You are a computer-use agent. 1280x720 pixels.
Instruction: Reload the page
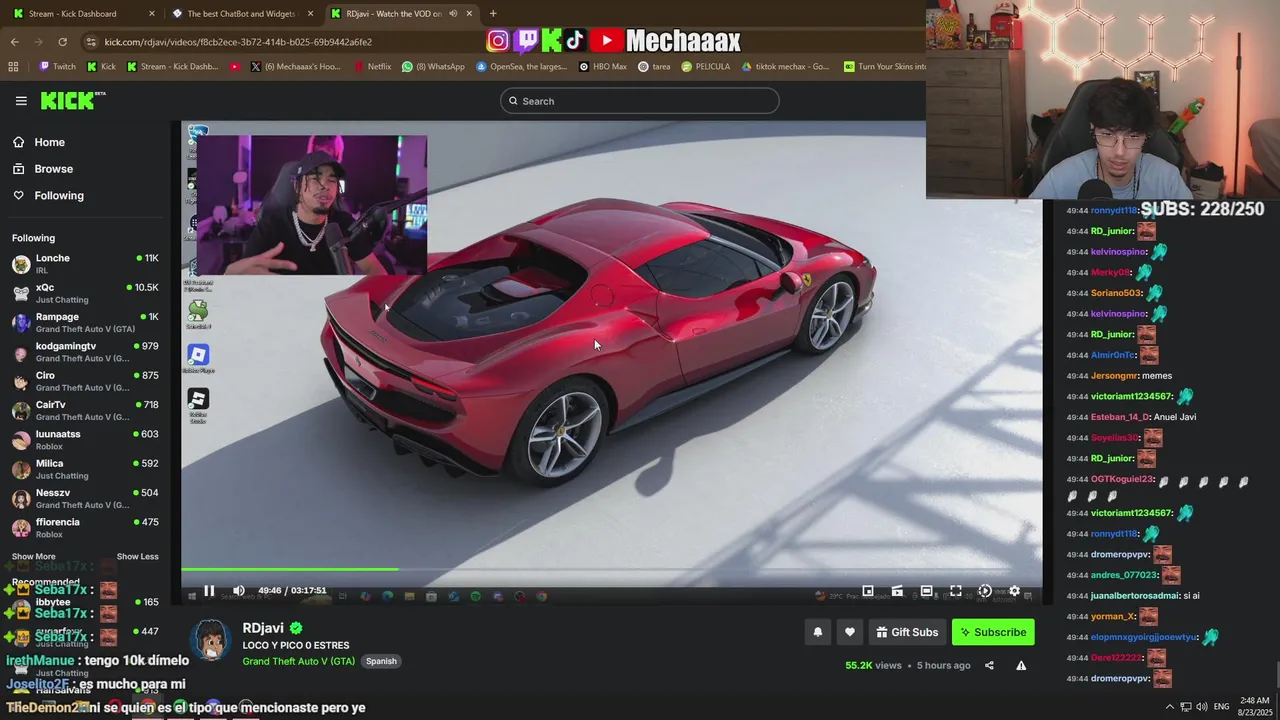click(x=62, y=42)
